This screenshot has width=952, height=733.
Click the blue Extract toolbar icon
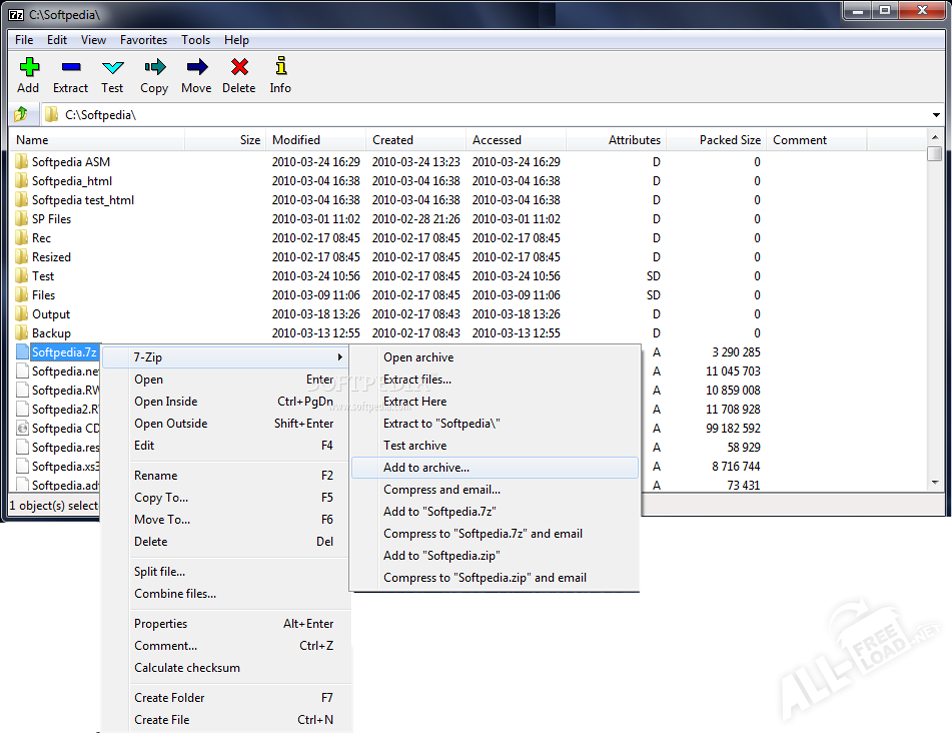[70, 68]
